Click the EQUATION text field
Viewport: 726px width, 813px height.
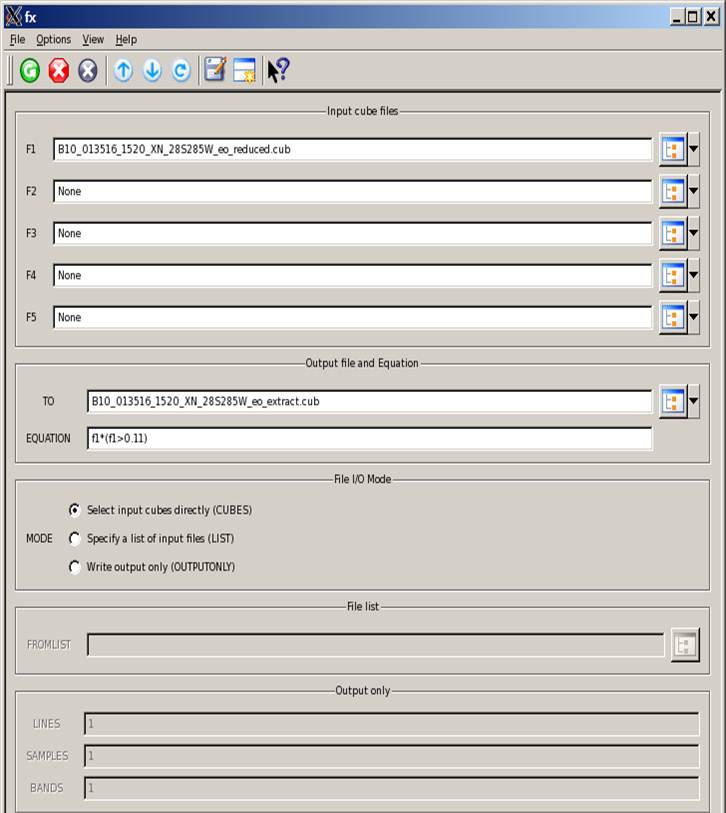(x=369, y=438)
